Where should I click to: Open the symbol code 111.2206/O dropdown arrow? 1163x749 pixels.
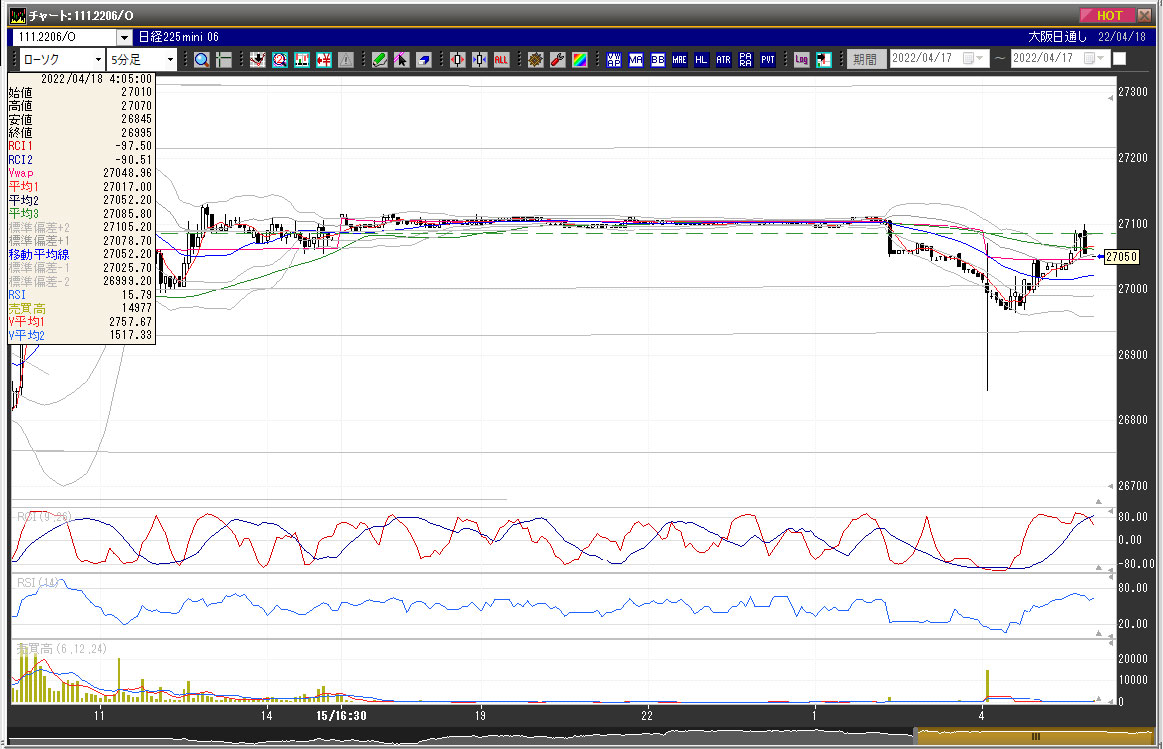[x=125, y=37]
